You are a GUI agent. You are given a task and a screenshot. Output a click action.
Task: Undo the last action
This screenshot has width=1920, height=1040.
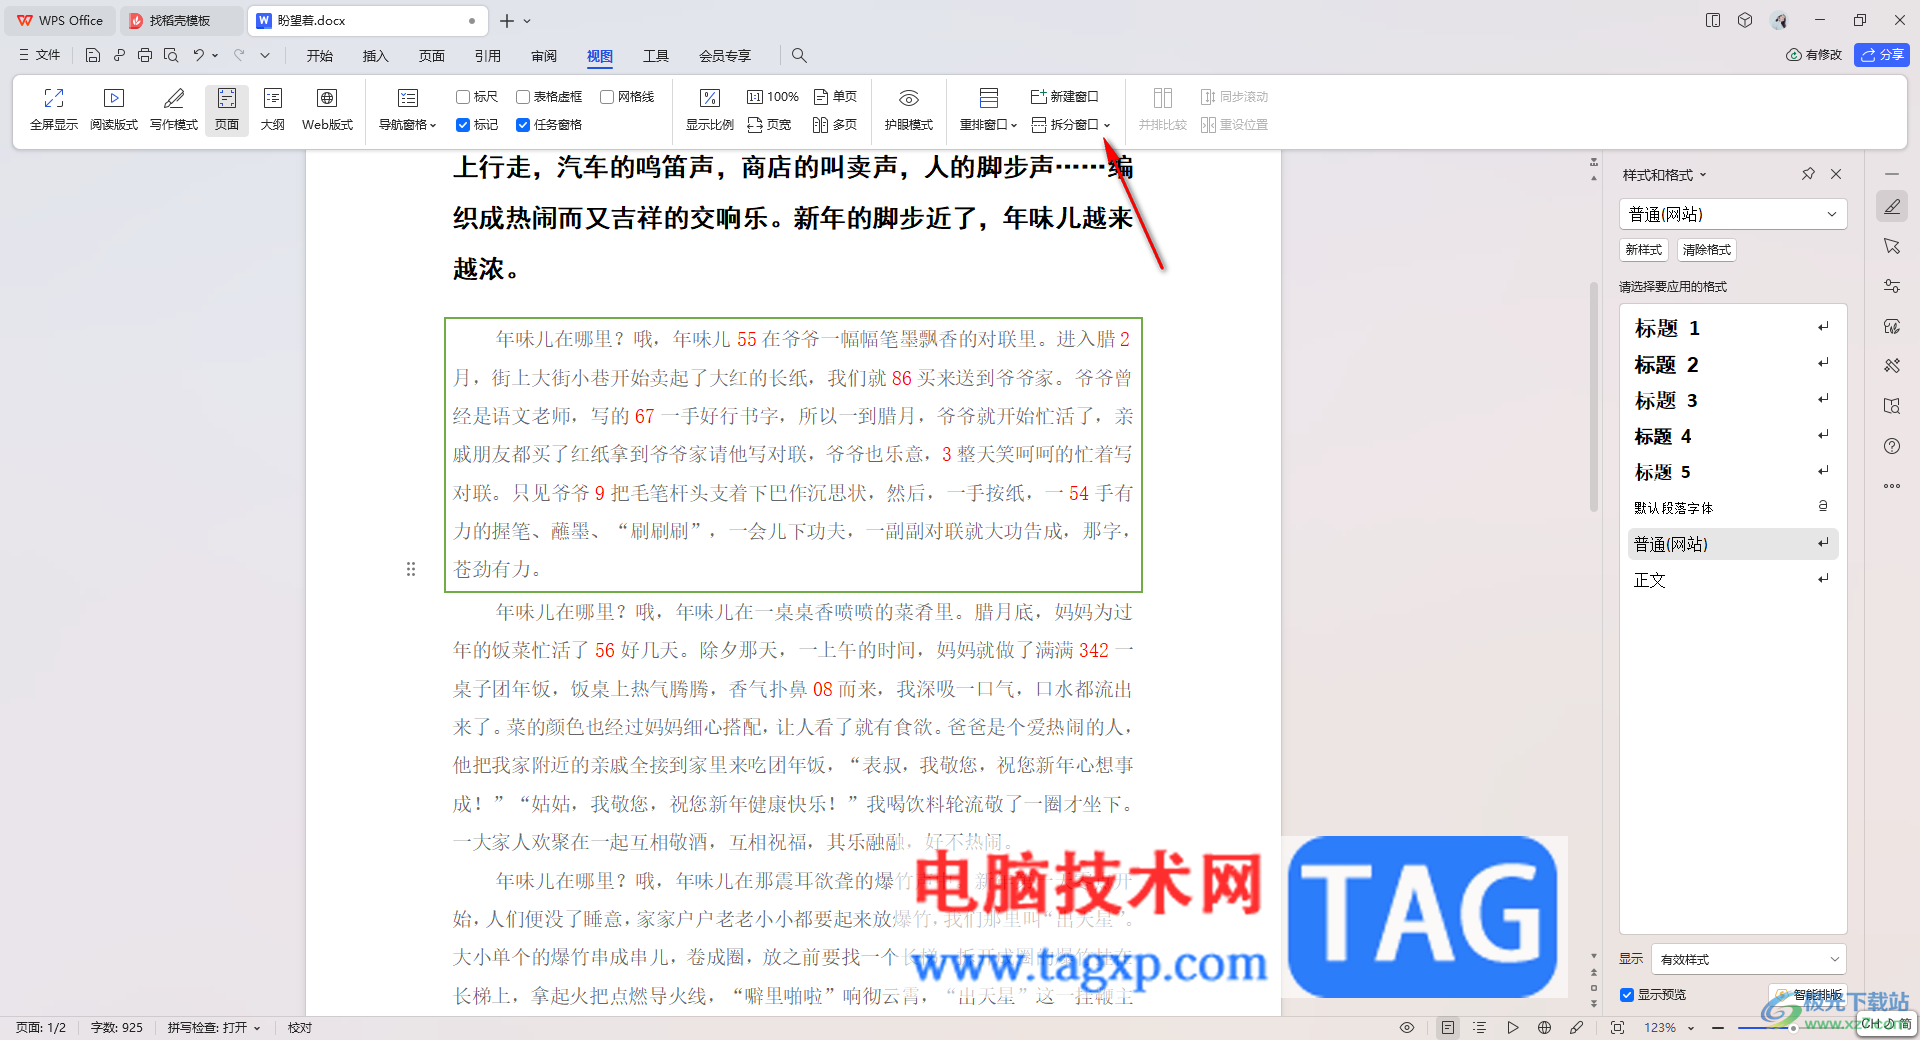click(x=198, y=55)
